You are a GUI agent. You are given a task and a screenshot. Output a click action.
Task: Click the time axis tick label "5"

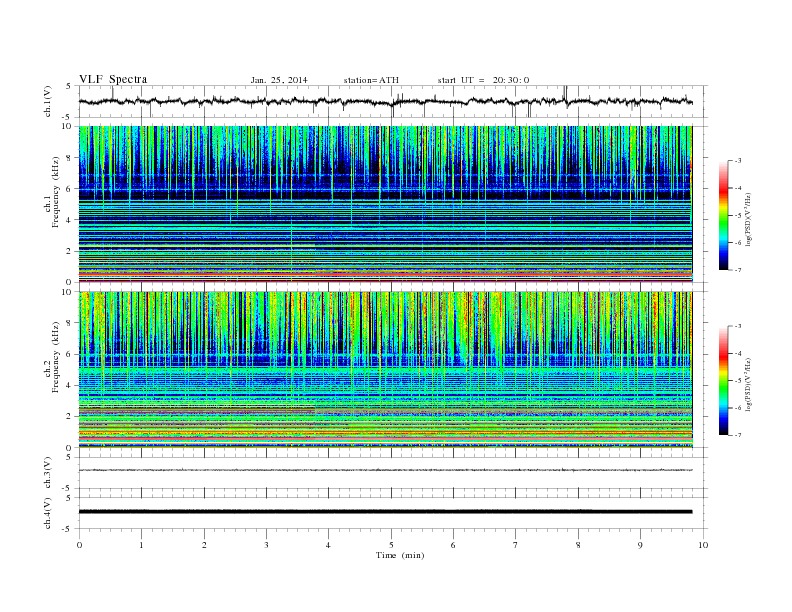(391, 545)
